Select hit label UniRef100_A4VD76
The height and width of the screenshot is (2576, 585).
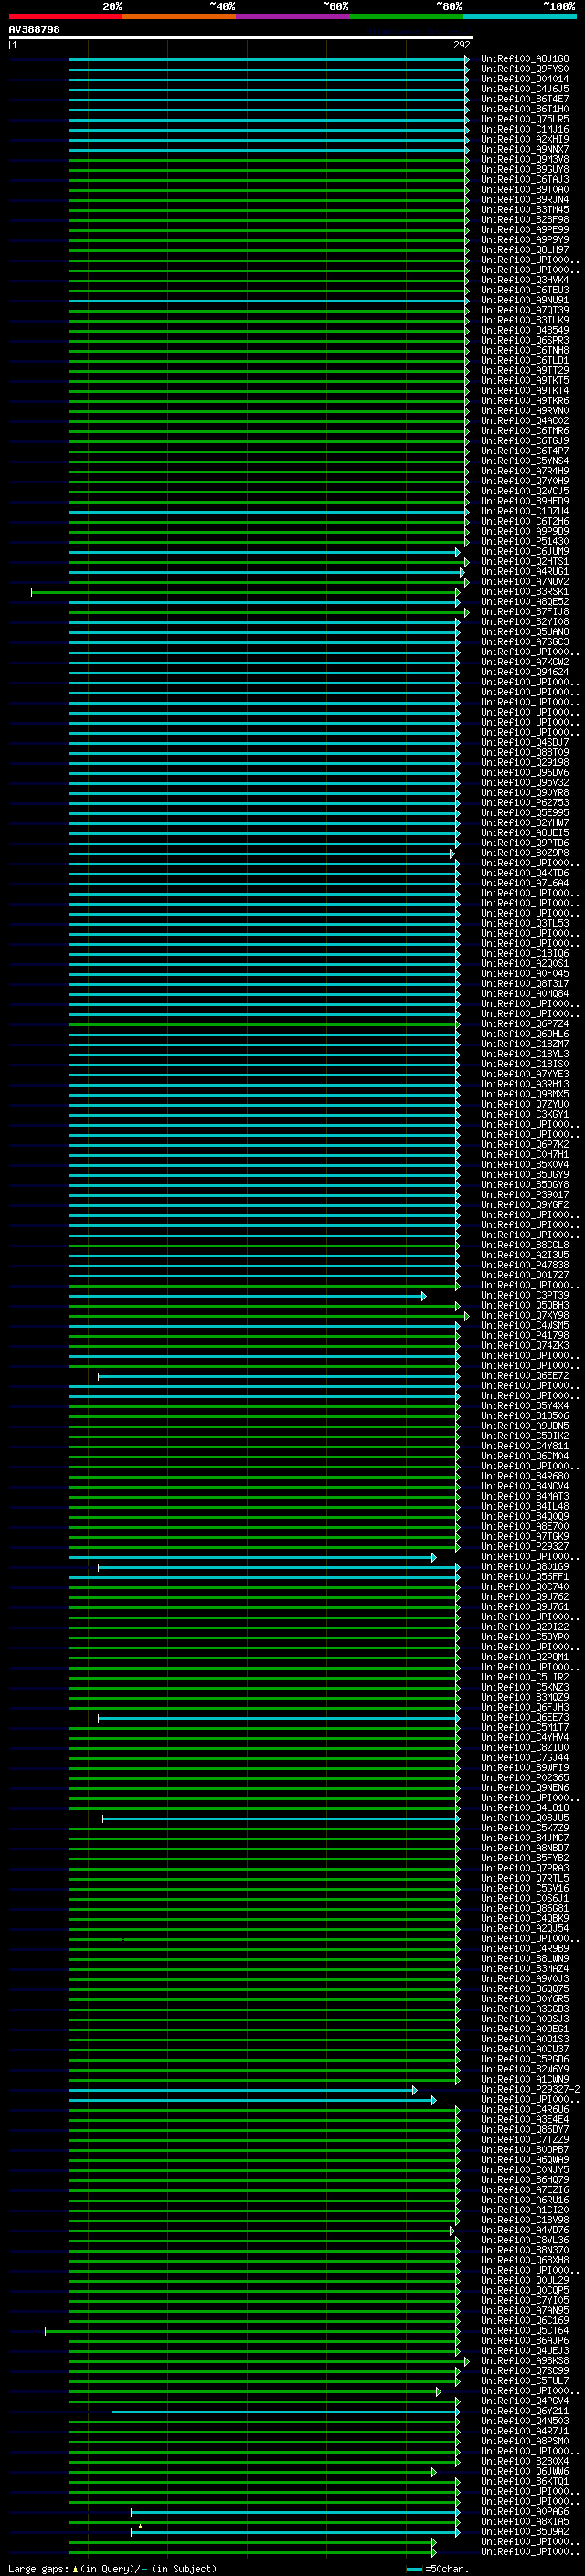tap(525, 2231)
